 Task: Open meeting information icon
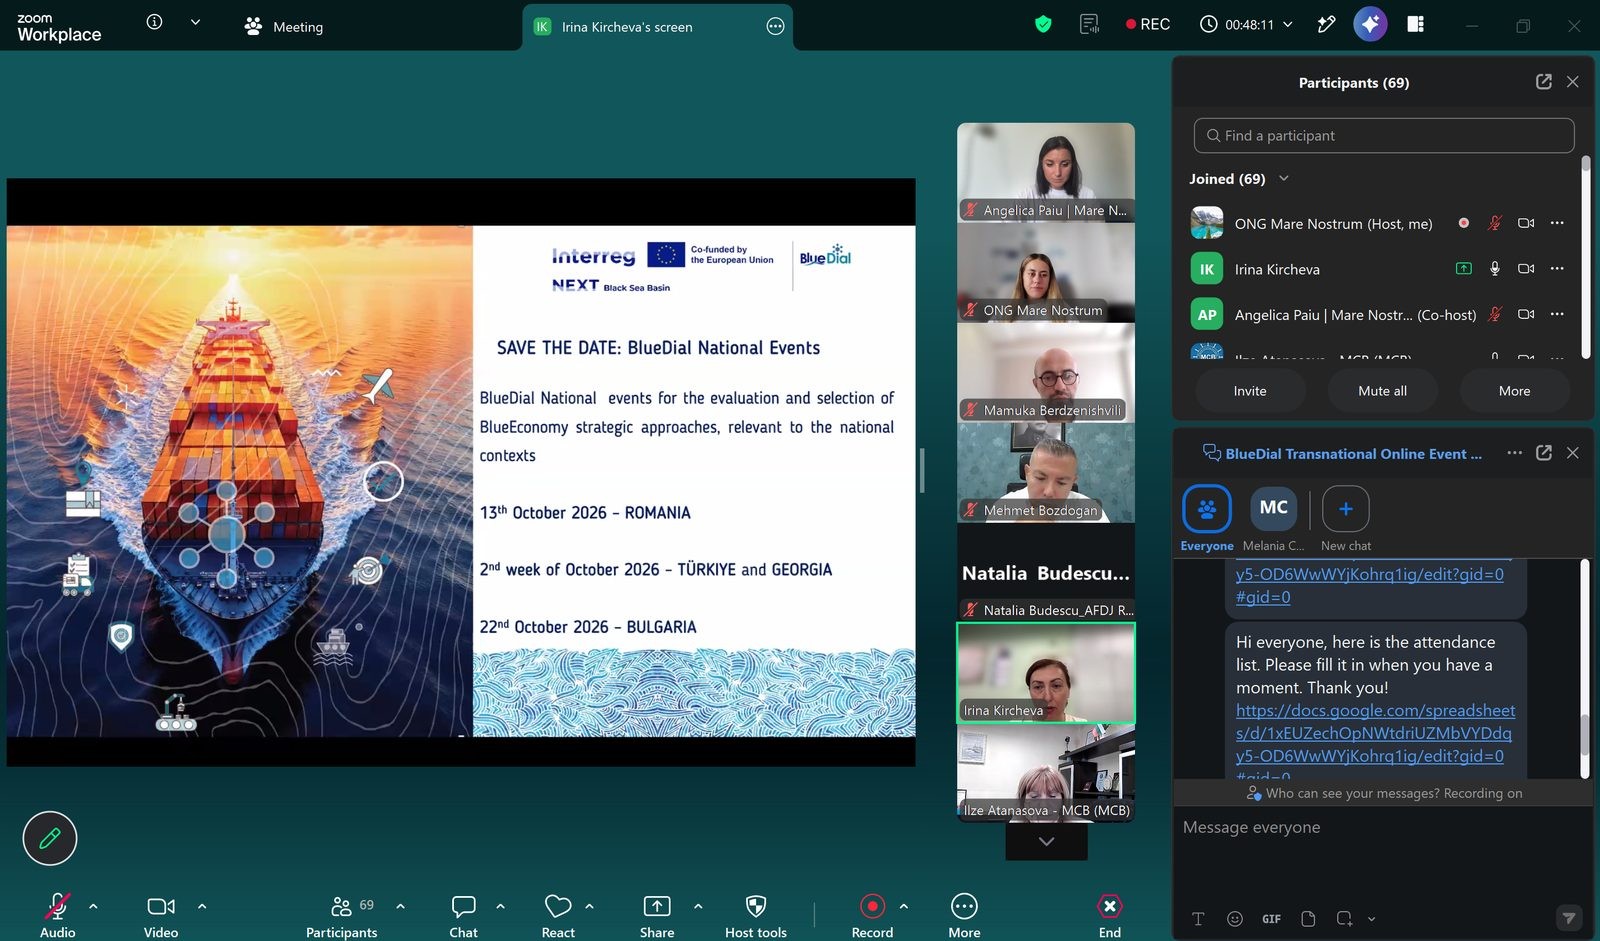pos(154,22)
